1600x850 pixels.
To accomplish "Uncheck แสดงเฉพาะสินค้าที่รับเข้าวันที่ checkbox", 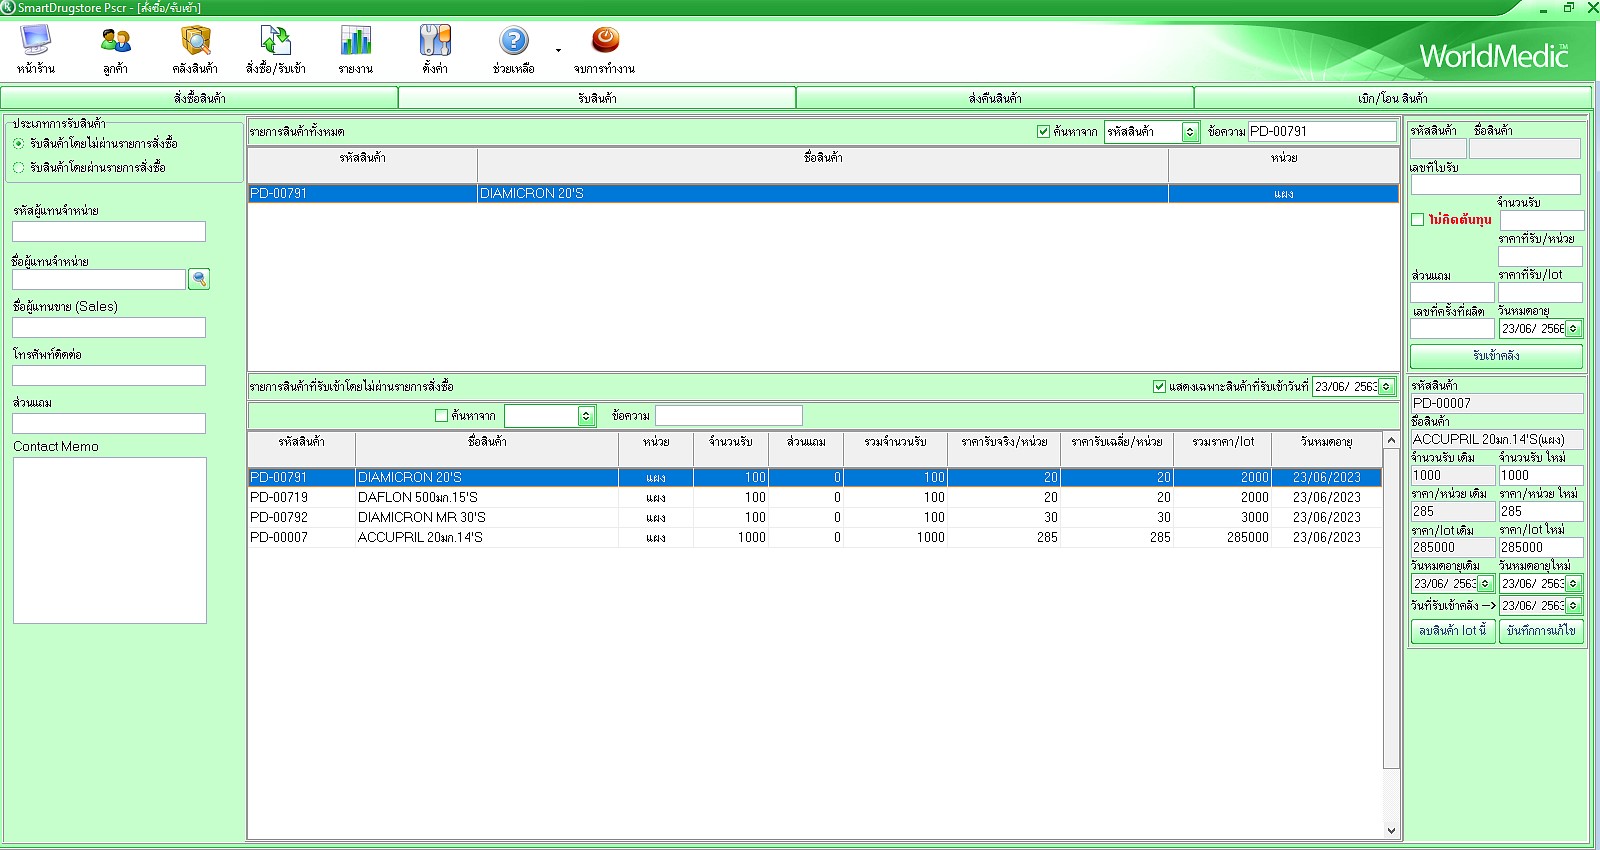I will (x=1159, y=387).
